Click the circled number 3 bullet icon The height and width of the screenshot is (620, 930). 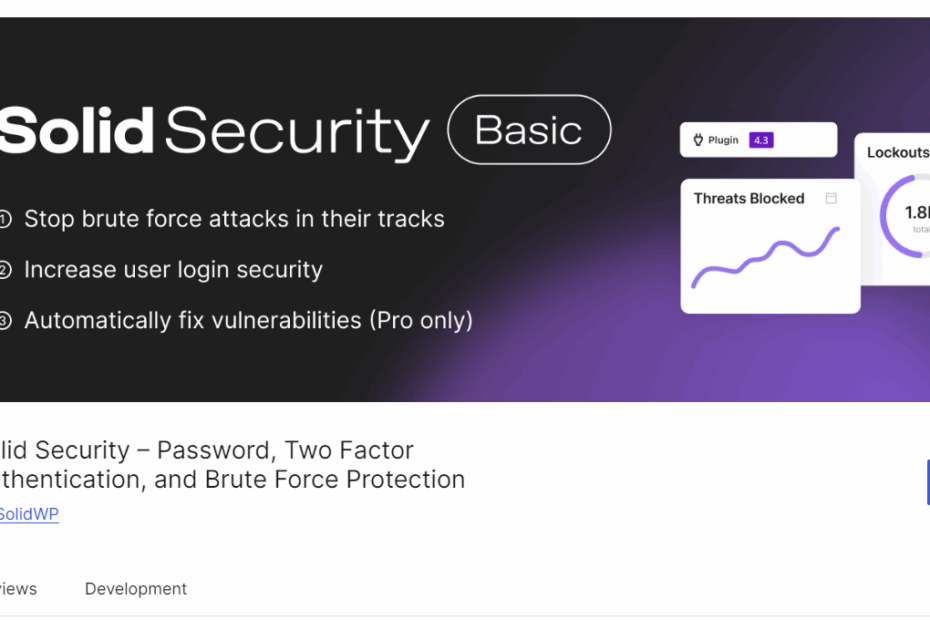4,321
